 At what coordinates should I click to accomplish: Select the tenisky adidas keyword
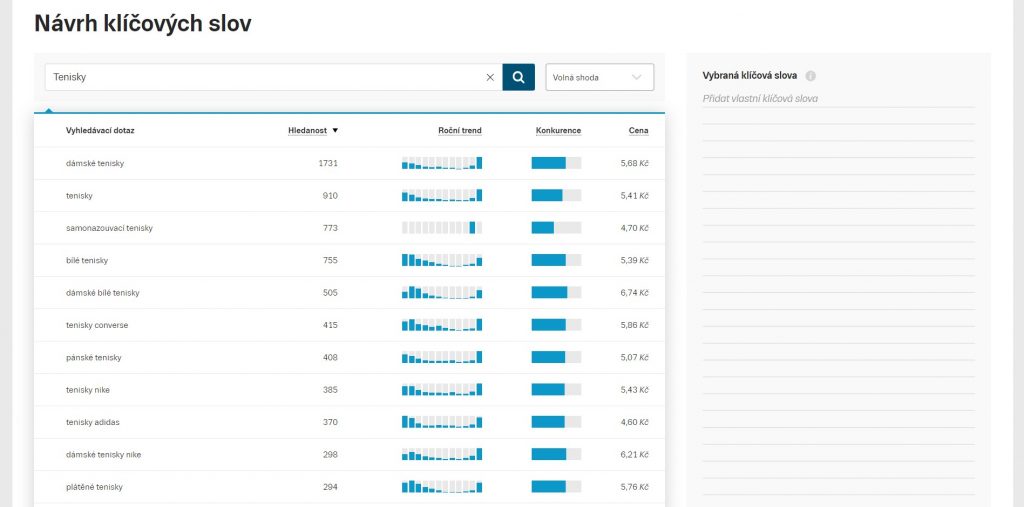coord(93,422)
